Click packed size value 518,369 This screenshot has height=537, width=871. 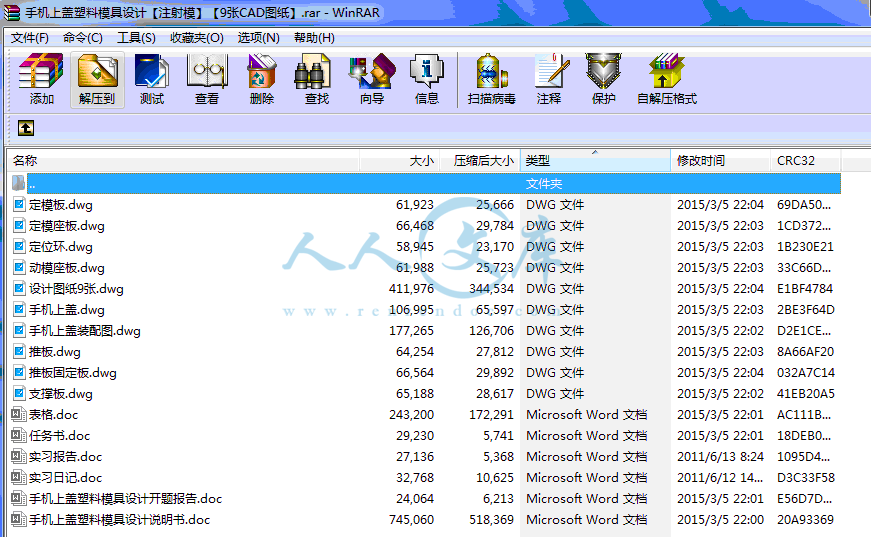click(491, 520)
